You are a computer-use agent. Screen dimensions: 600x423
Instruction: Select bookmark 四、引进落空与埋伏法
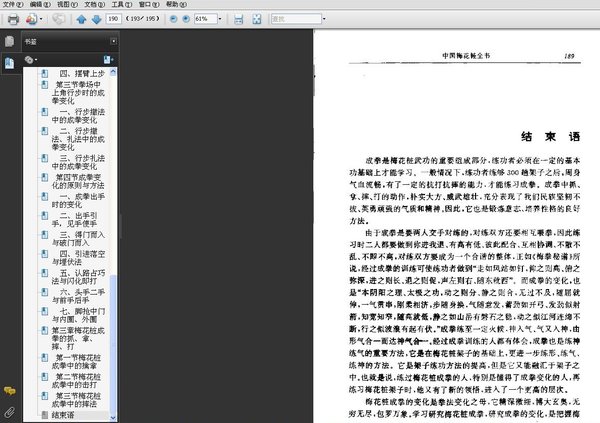click(78, 258)
